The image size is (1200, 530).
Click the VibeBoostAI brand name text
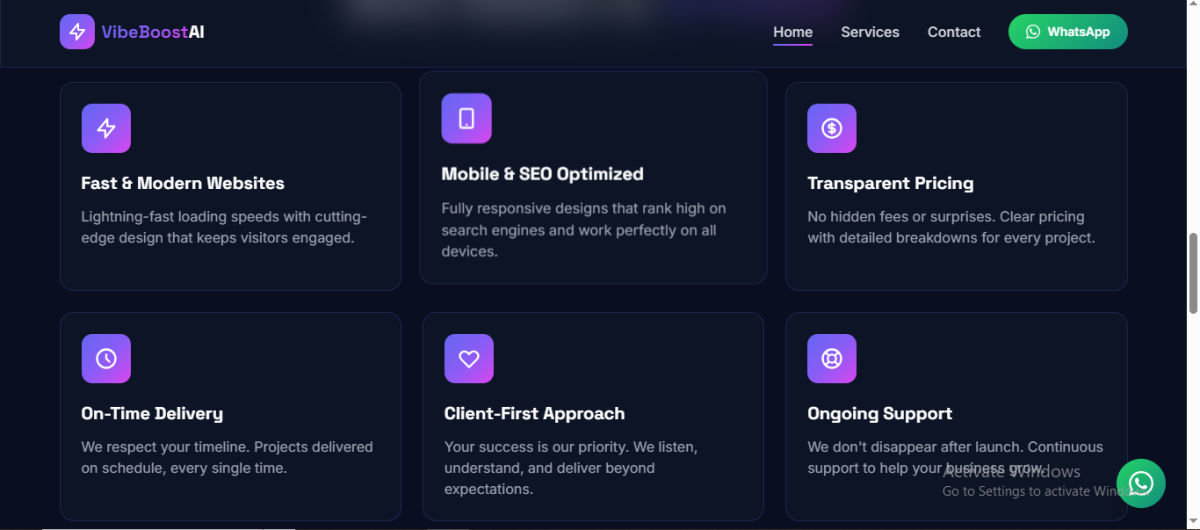pos(153,32)
